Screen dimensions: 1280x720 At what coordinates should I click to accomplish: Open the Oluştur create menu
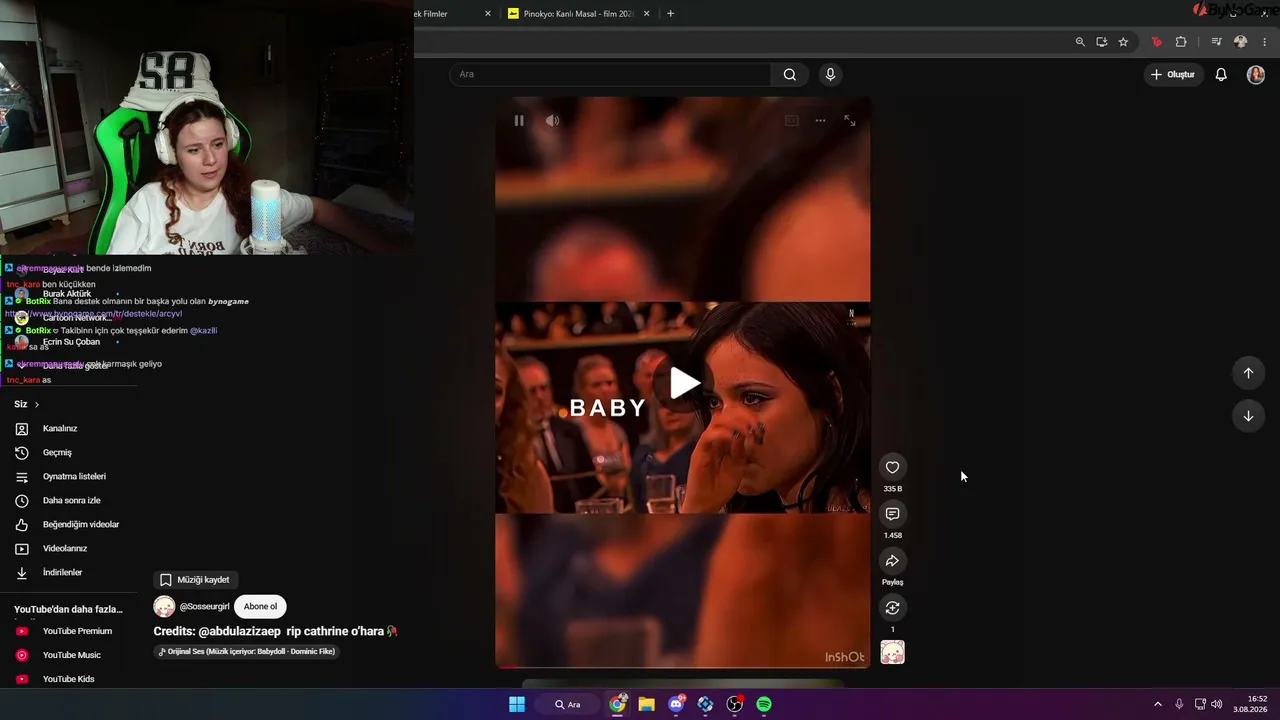coord(1173,74)
